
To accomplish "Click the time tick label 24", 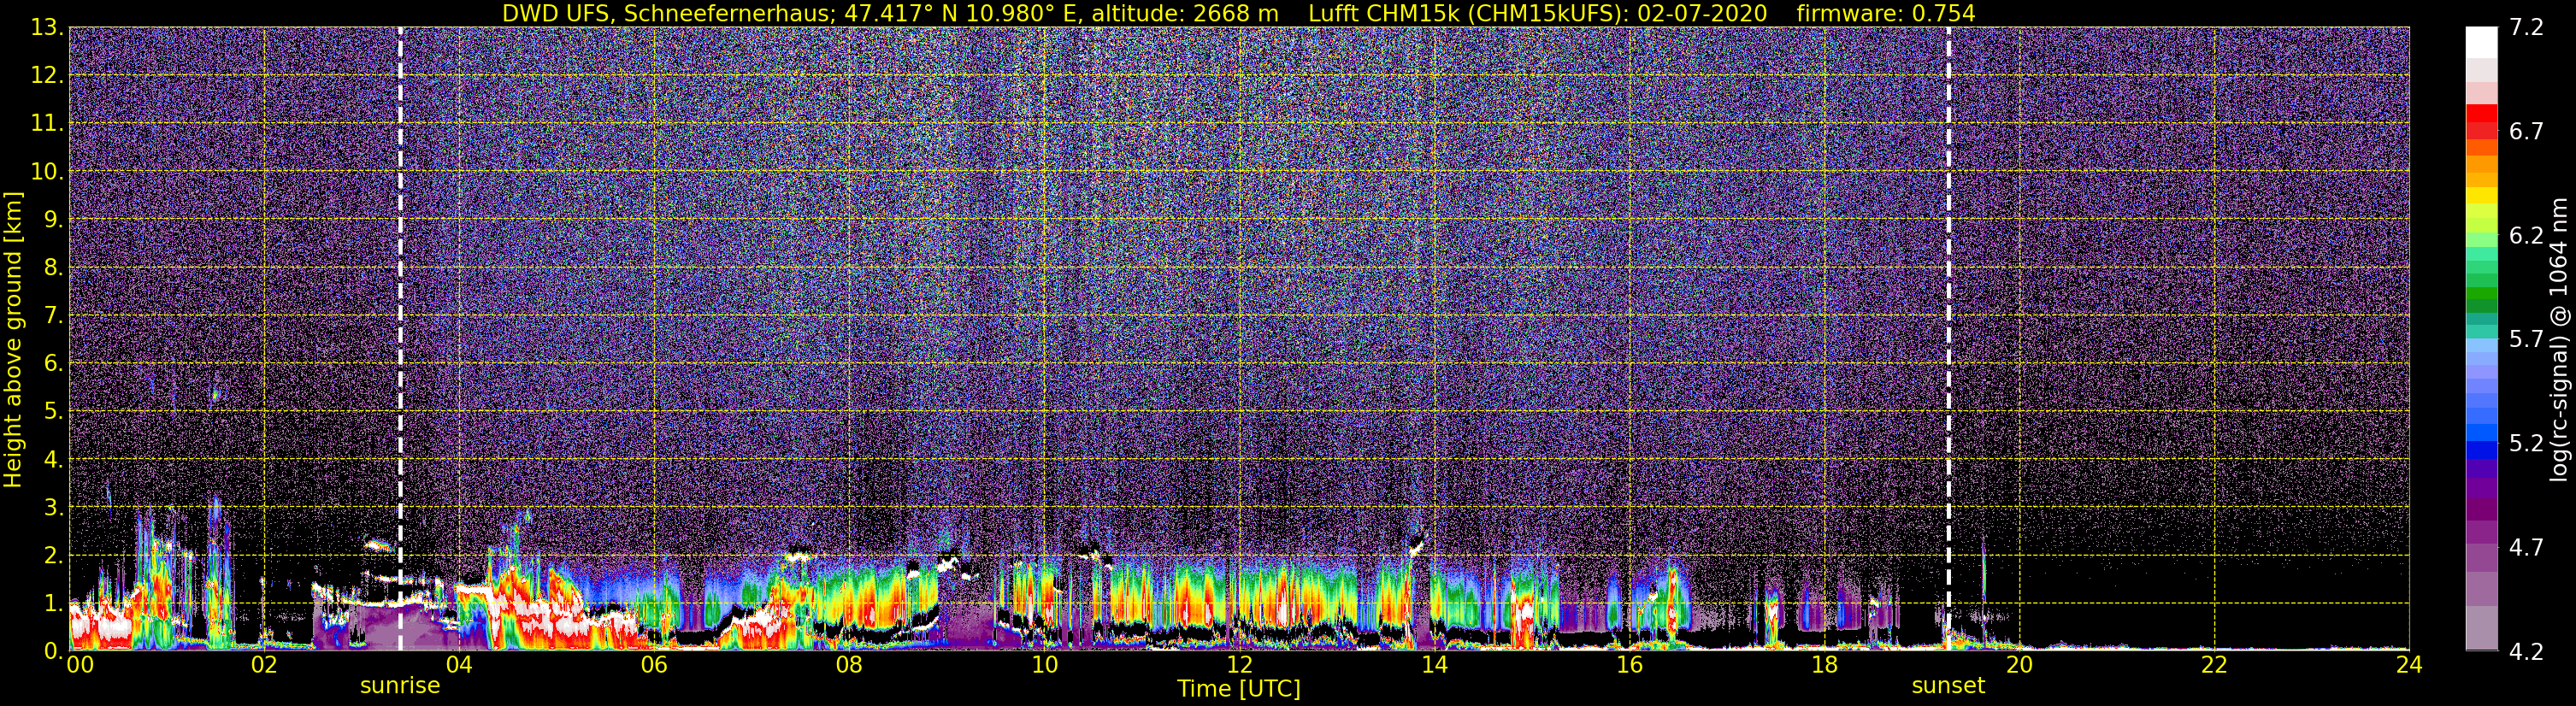I will point(2409,664).
